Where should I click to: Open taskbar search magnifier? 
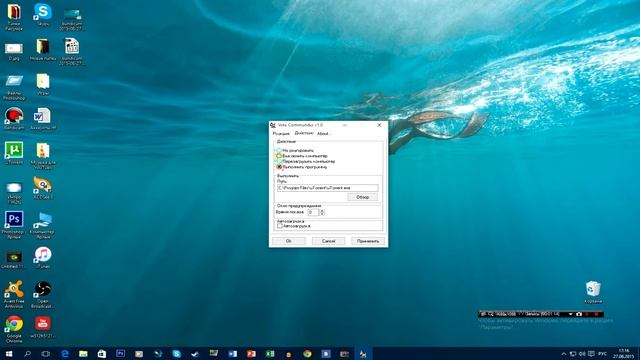tap(27, 354)
